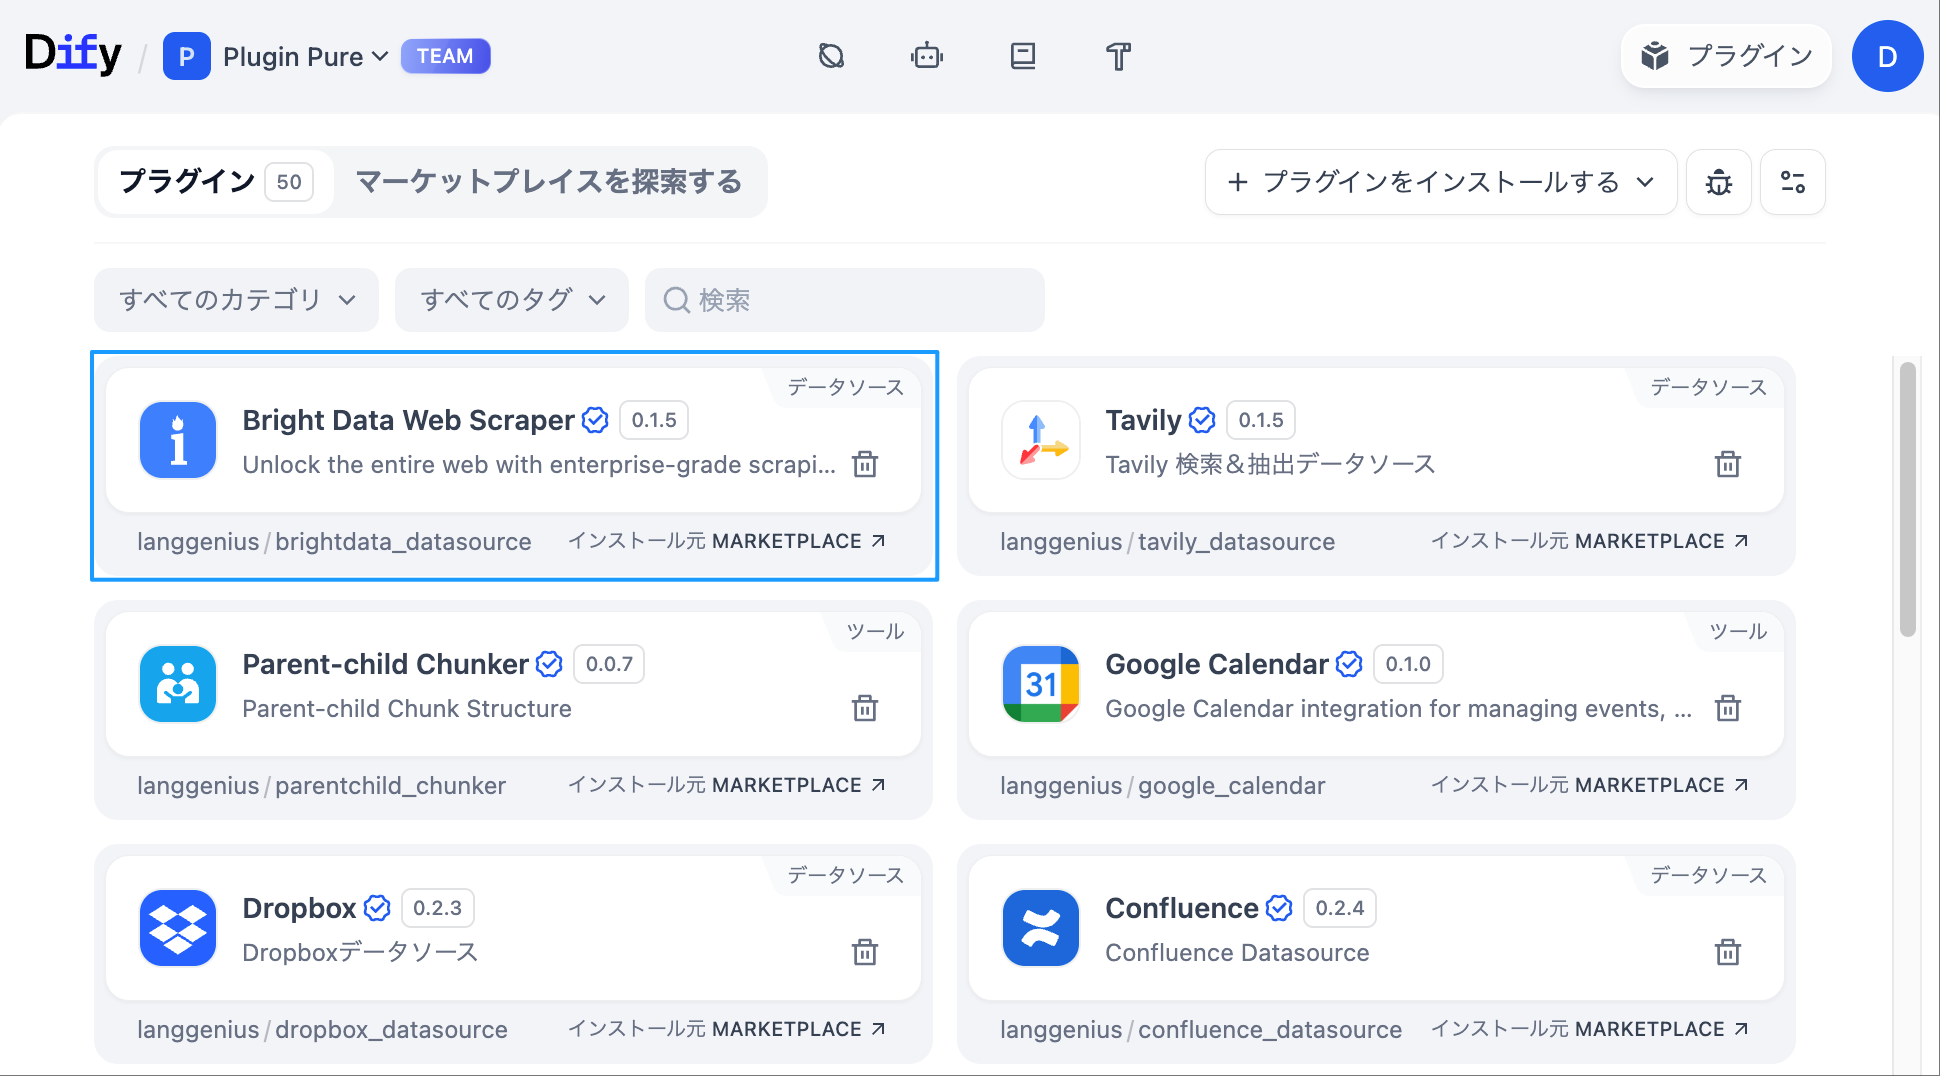Click the Parent-child Chunker plugin icon
The height and width of the screenshot is (1076, 1940).
point(178,684)
